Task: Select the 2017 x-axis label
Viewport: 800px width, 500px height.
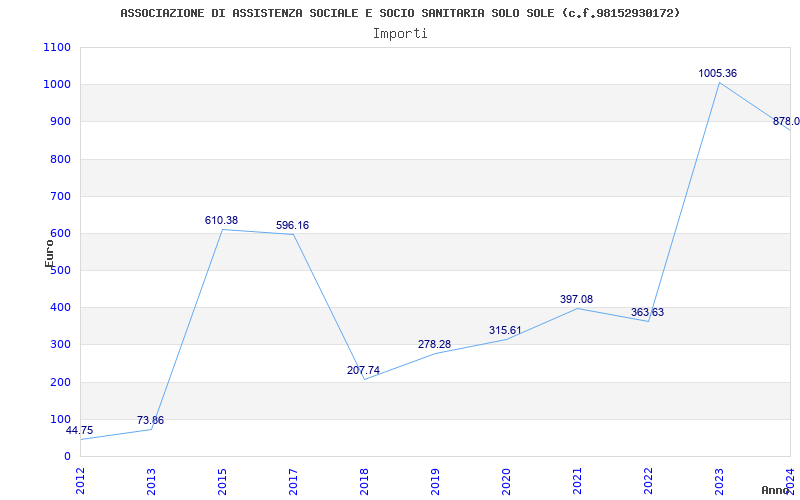Action: tap(293, 481)
